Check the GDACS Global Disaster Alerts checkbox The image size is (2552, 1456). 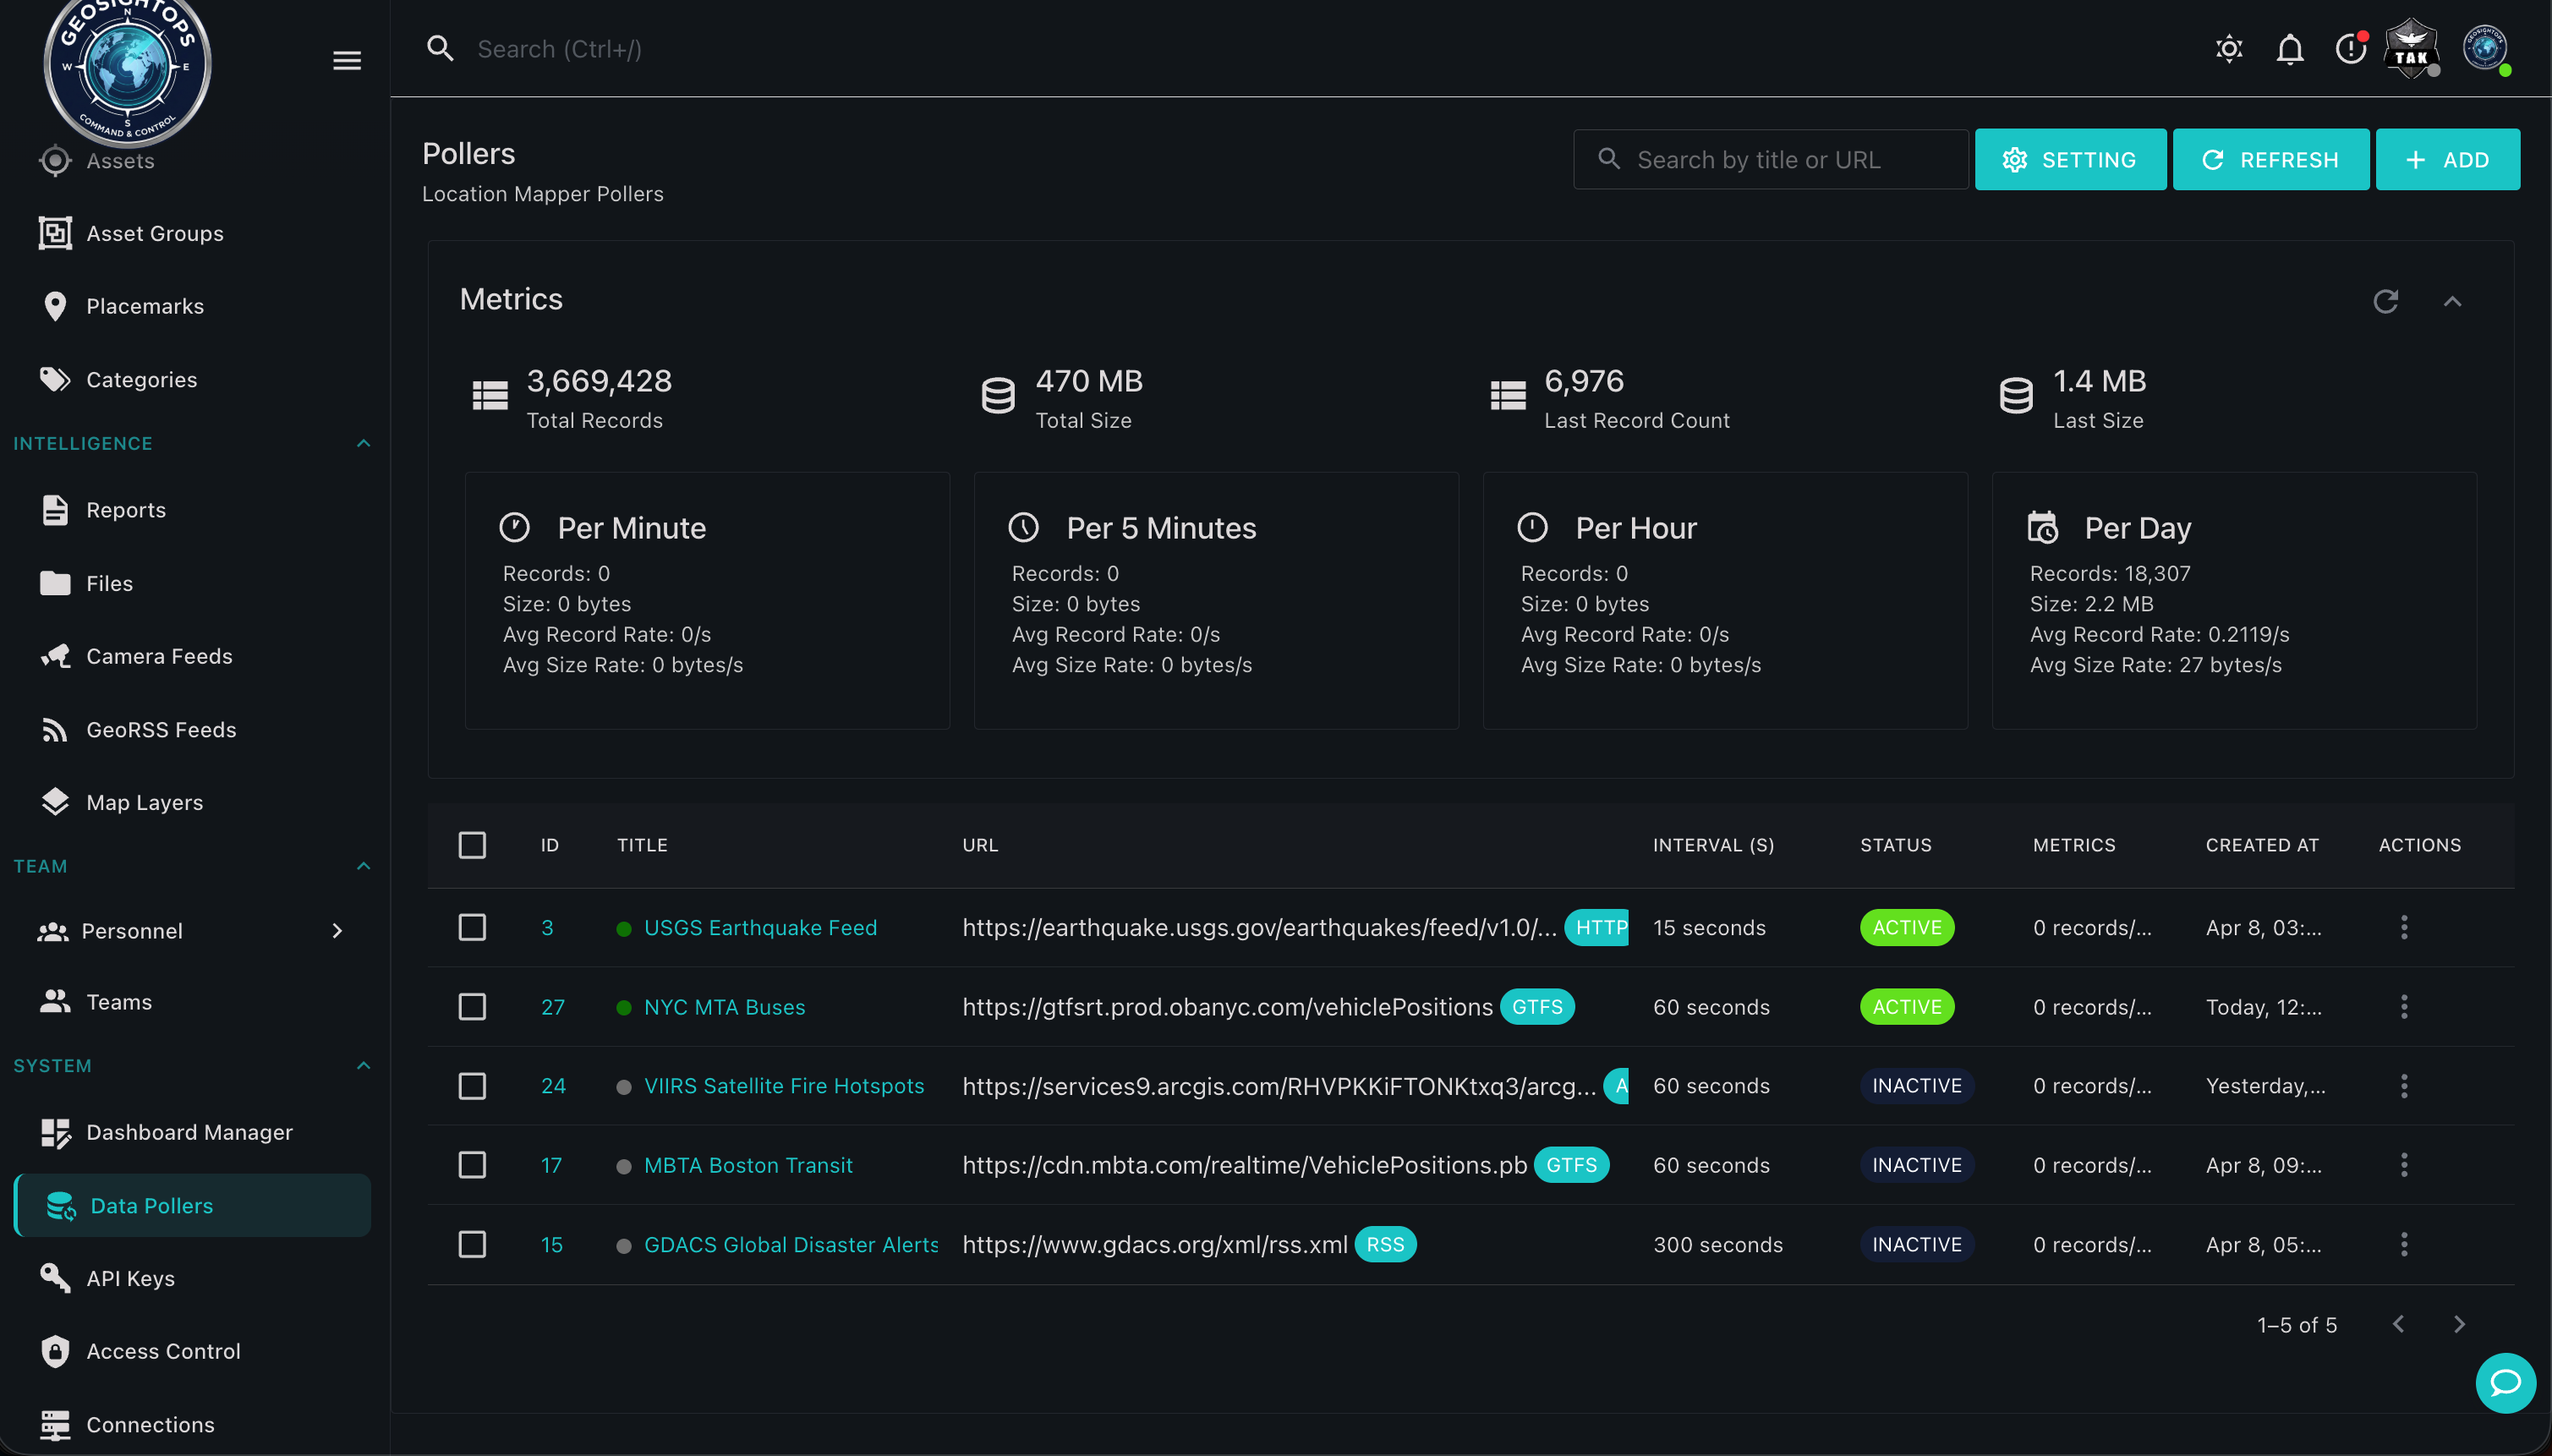(x=472, y=1244)
